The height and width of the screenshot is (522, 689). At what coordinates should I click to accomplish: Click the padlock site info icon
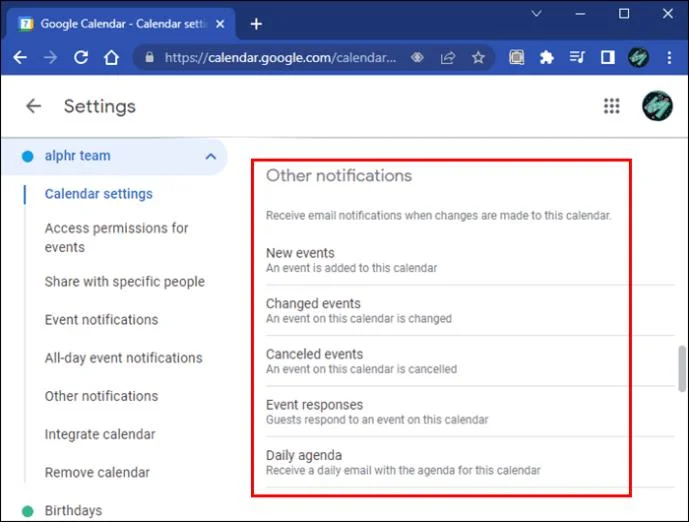point(149,57)
